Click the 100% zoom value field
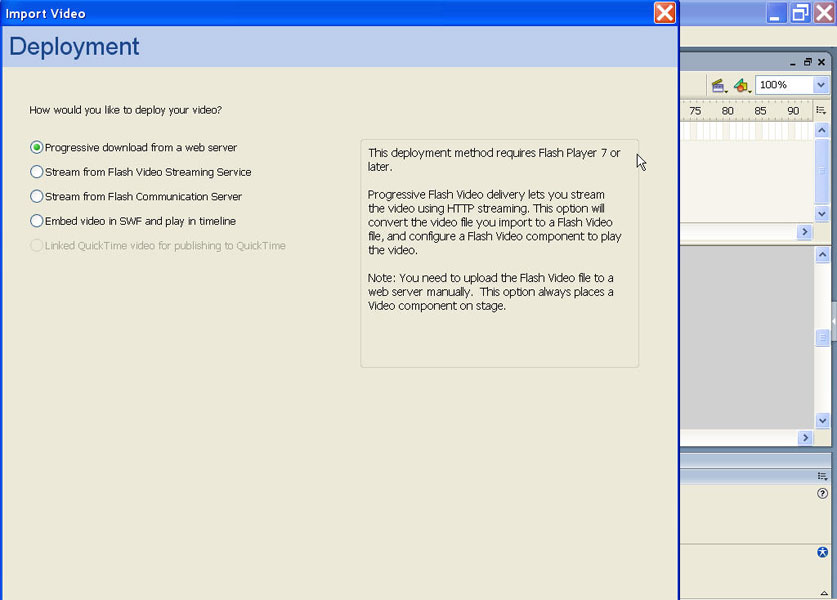Viewport: 837px width, 600px height. [x=784, y=85]
